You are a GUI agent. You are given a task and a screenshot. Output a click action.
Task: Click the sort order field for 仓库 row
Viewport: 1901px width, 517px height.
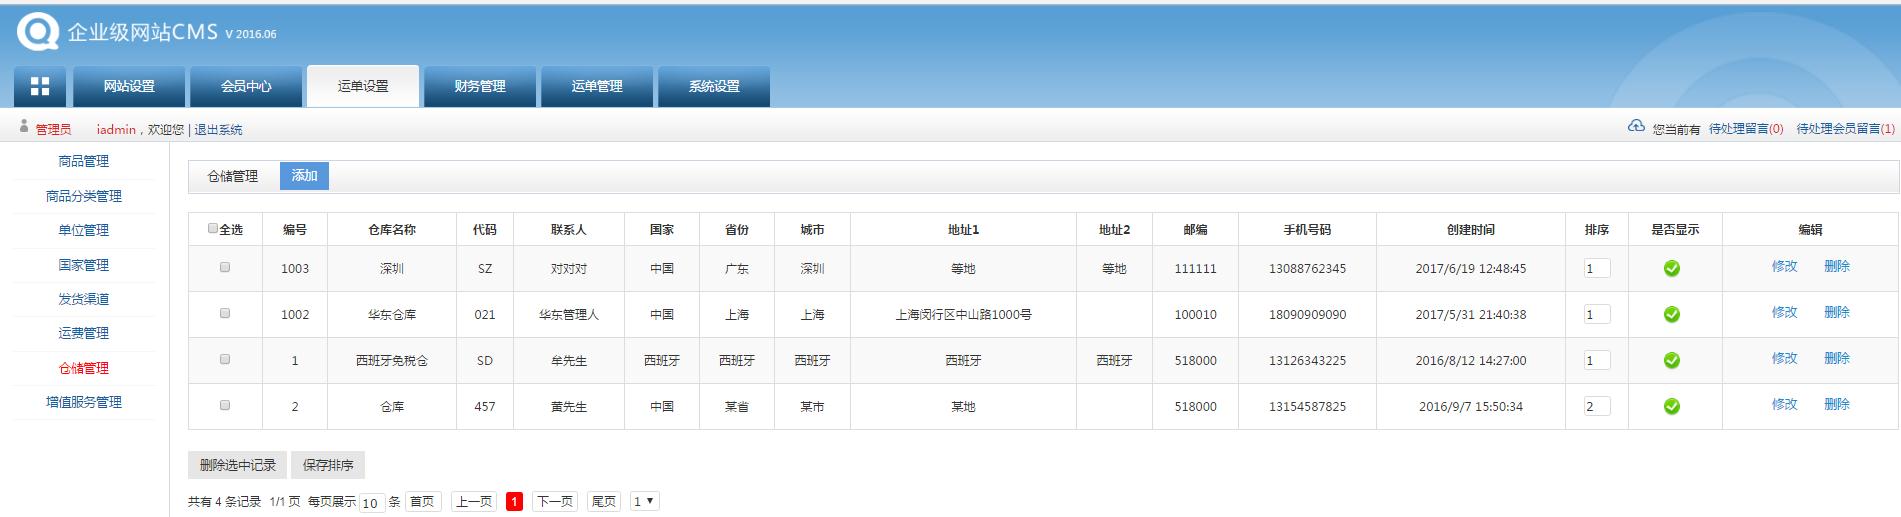pyautogui.click(x=1596, y=407)
